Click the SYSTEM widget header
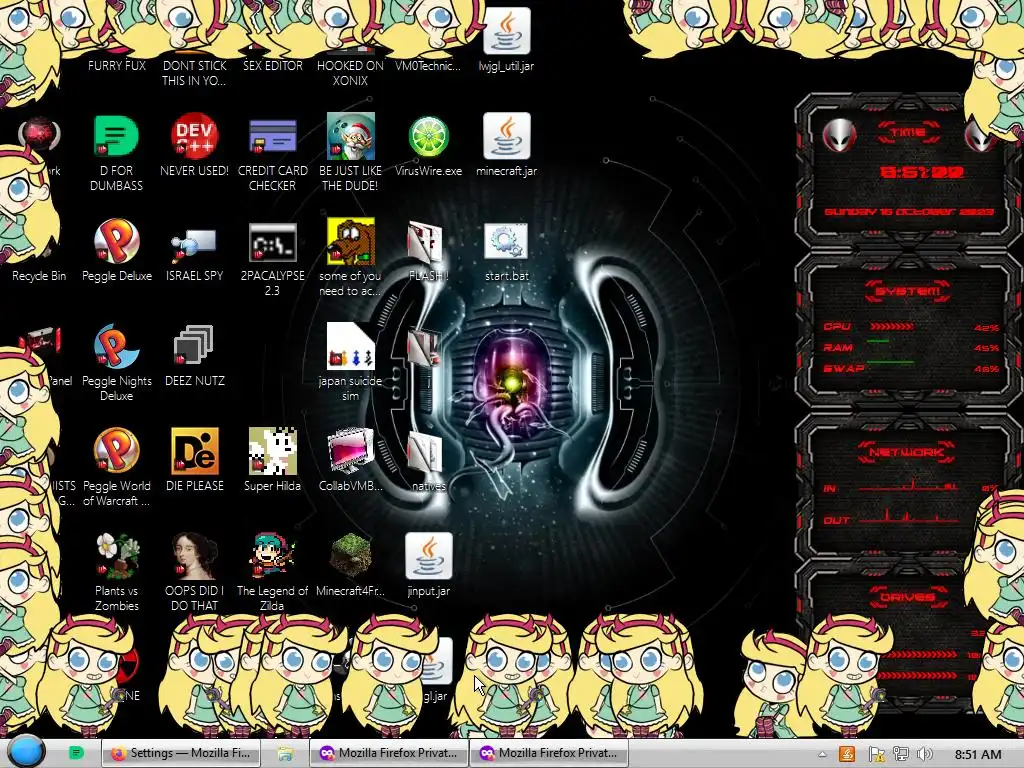This screenshot has height=768, width=1024. coord(907,291)
